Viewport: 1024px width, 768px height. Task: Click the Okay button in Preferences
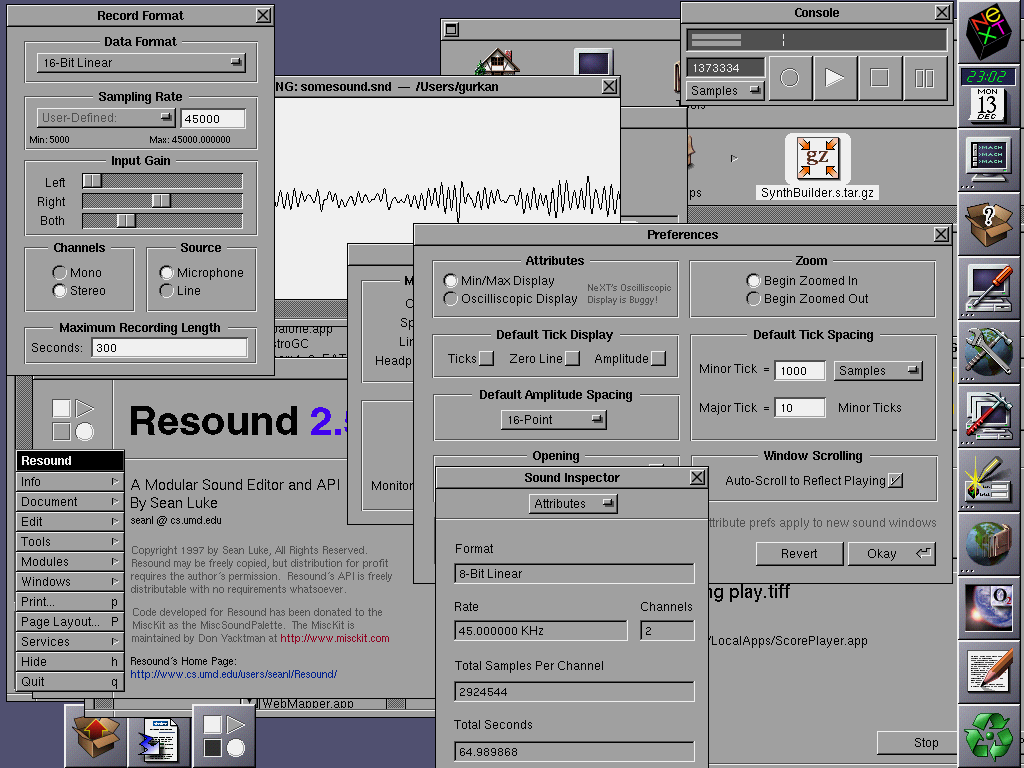tap(891, 554)
